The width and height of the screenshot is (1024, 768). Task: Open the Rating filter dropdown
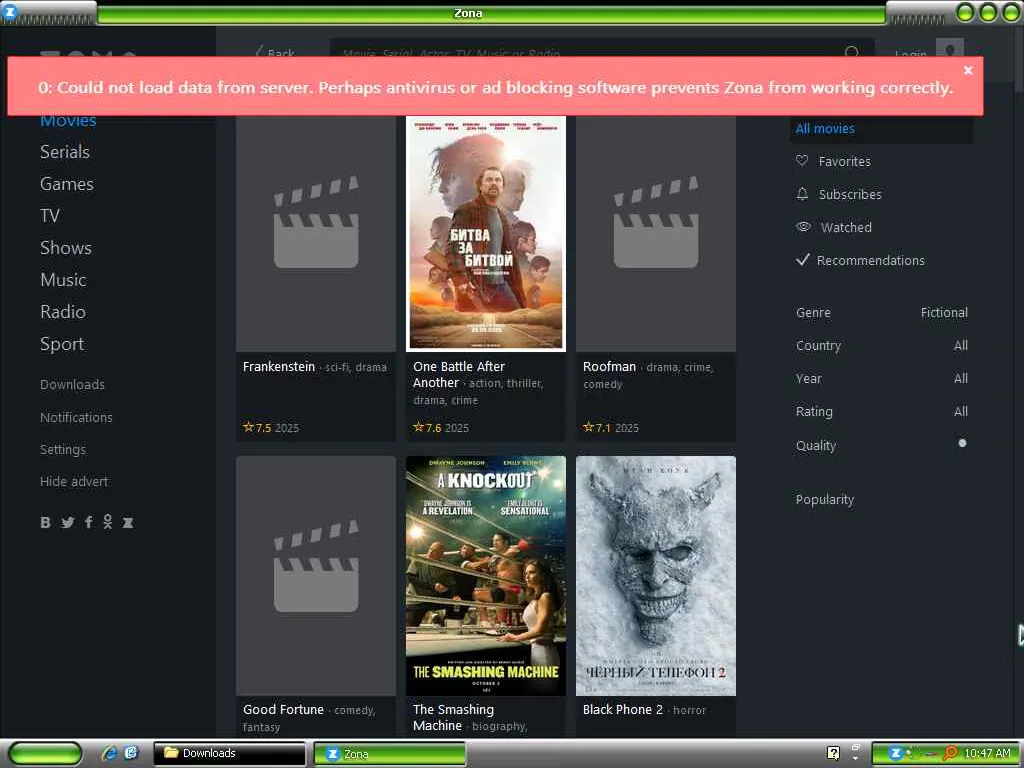point(882,411)
